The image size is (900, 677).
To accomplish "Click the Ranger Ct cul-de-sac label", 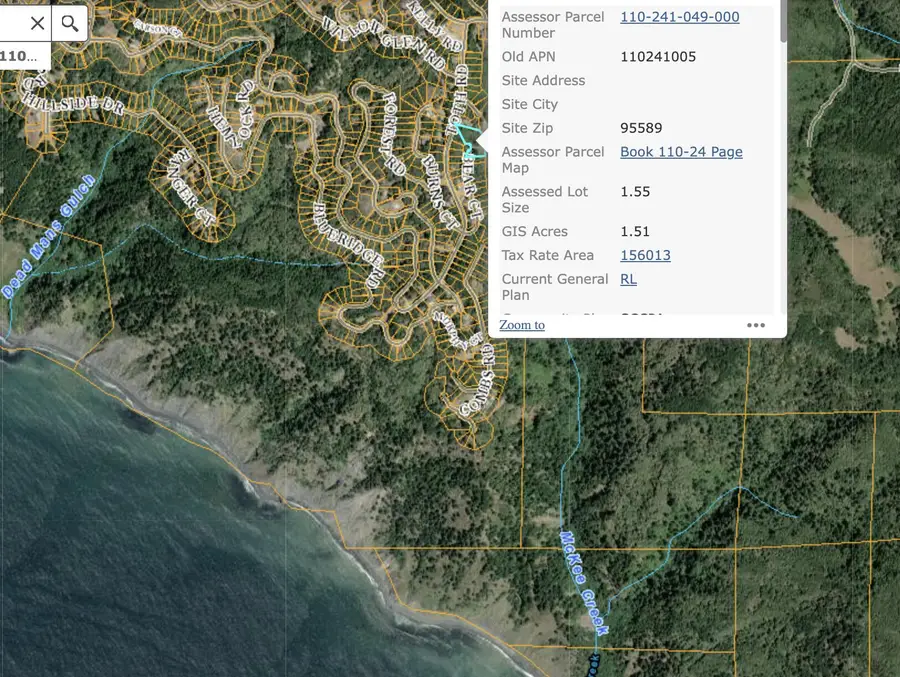I will (192, 187).
